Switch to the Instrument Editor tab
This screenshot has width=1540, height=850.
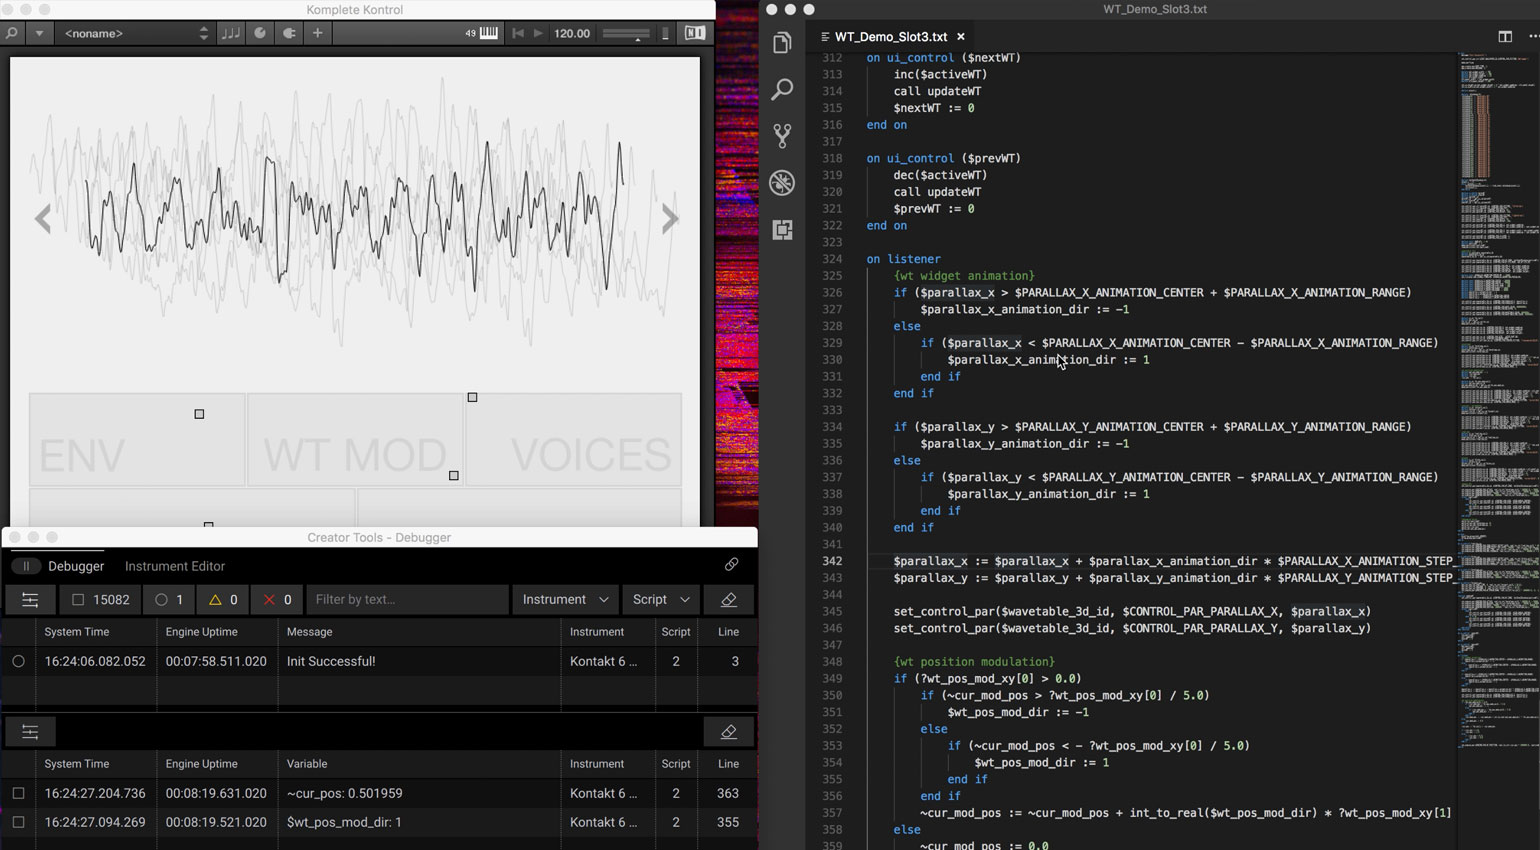pos(174,566)
